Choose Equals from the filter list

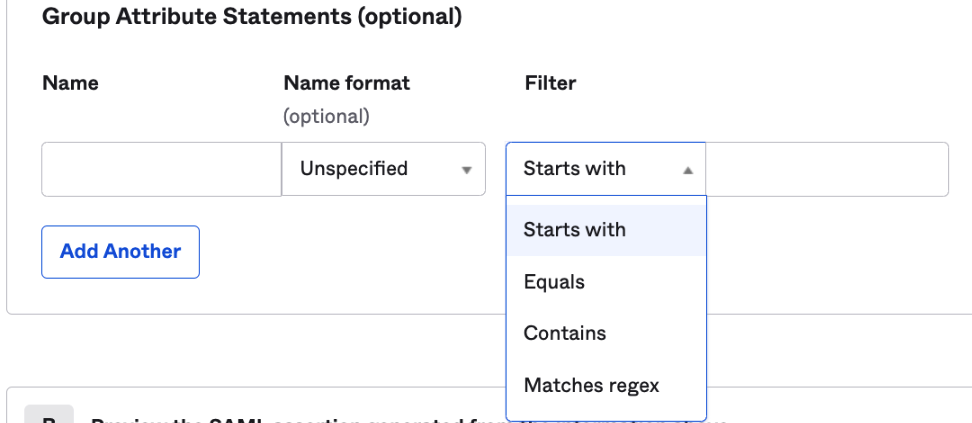tap(554, 282)
